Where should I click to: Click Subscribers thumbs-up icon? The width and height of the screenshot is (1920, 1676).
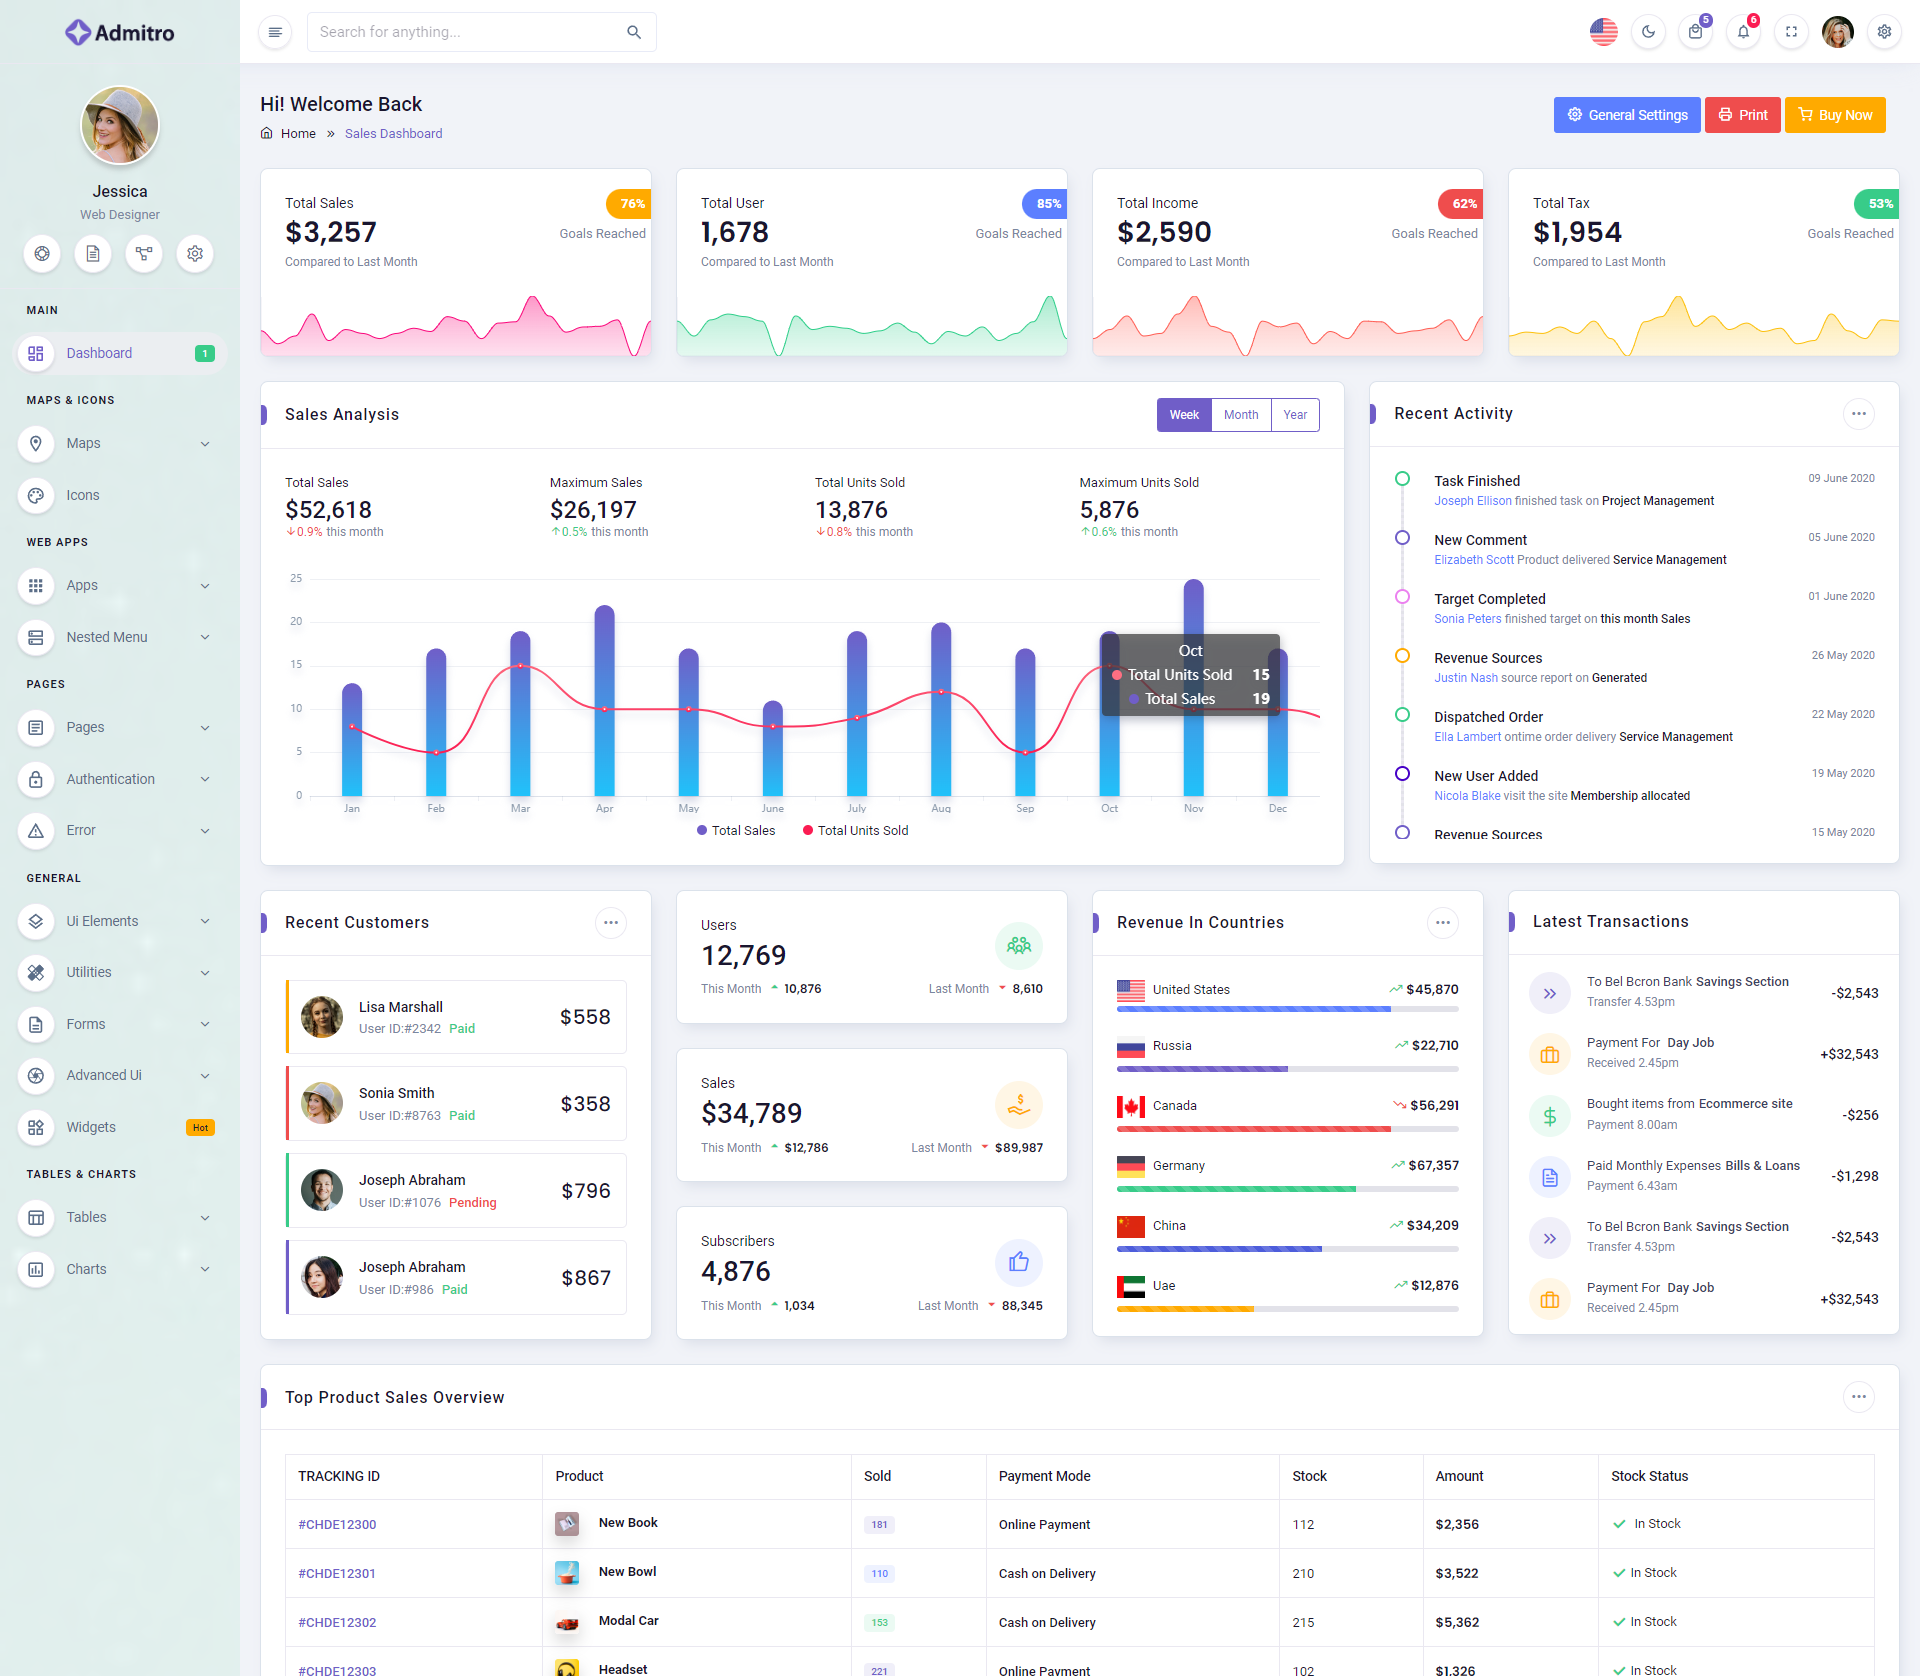click(1018, 1262)
